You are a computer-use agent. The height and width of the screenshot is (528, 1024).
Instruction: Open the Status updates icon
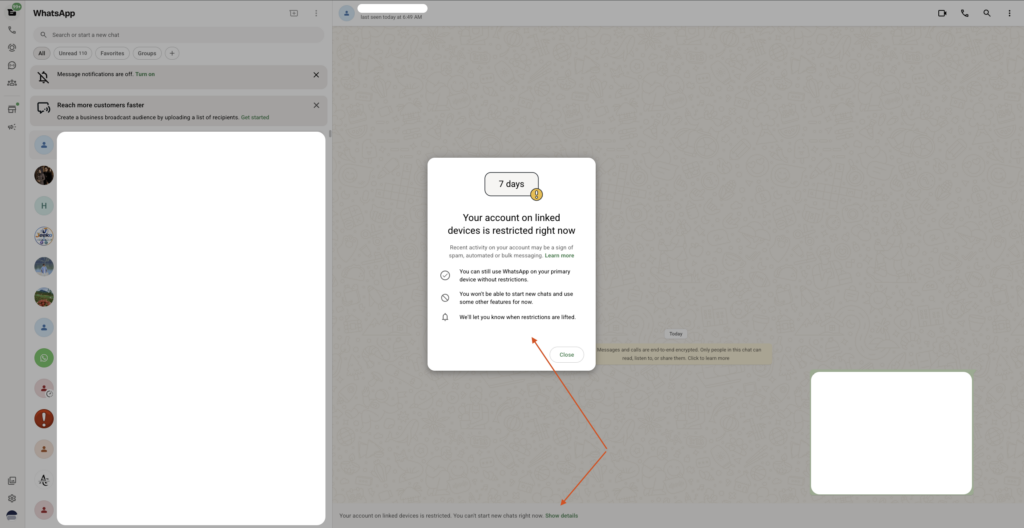click(12, 48)
